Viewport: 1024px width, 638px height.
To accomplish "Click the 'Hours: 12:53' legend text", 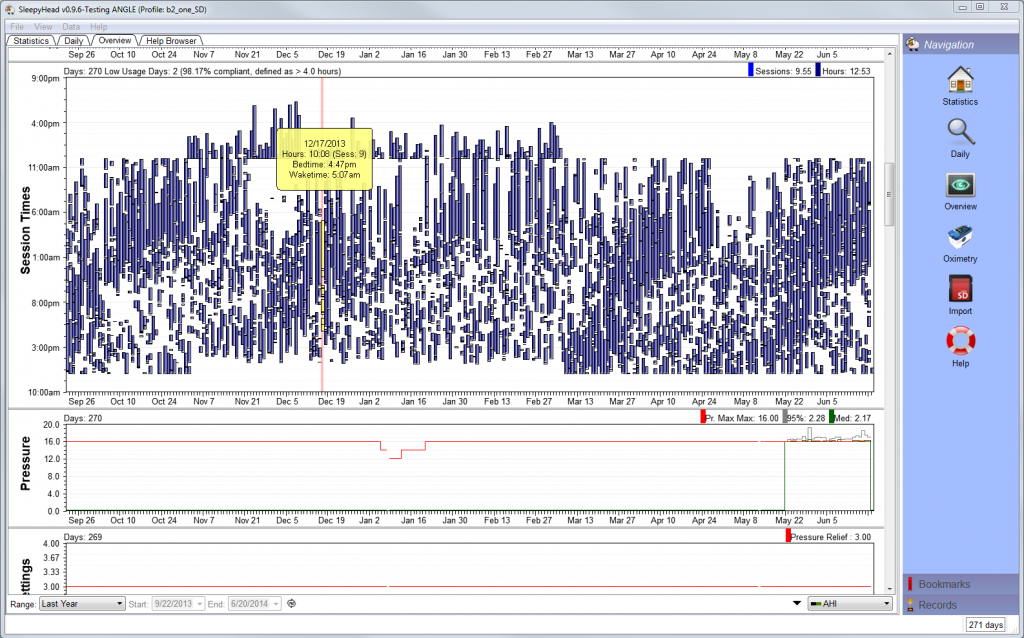I will pyautogui.click(x=846, y=71).
